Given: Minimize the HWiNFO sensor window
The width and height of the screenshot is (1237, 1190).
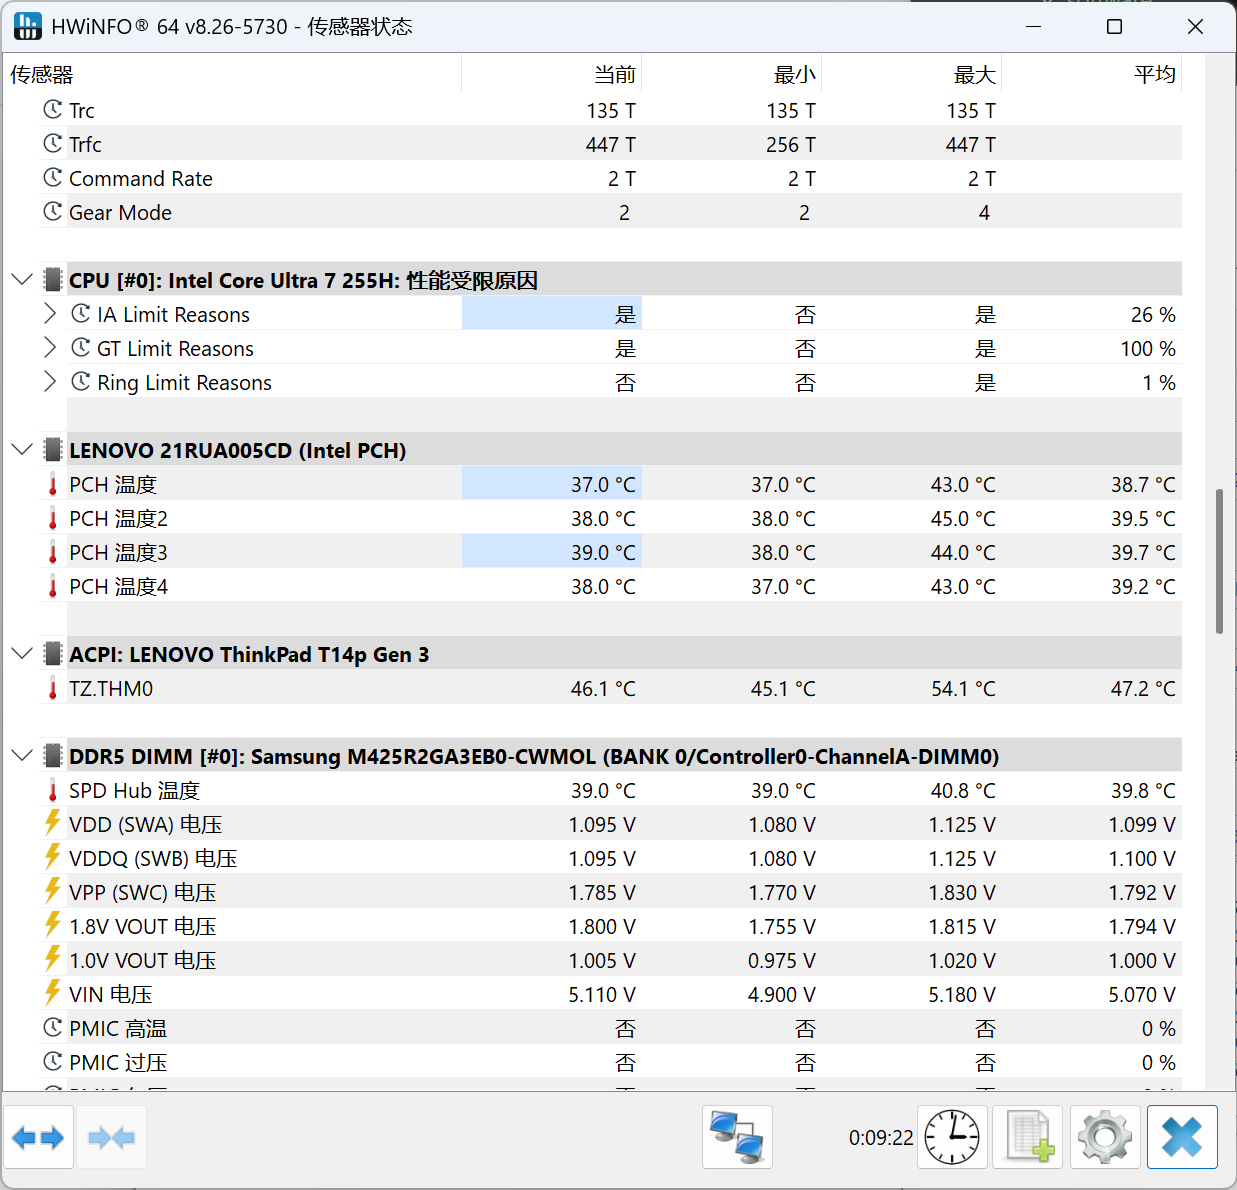Looking at the screenshot, I should click(x=1034, y=27).
